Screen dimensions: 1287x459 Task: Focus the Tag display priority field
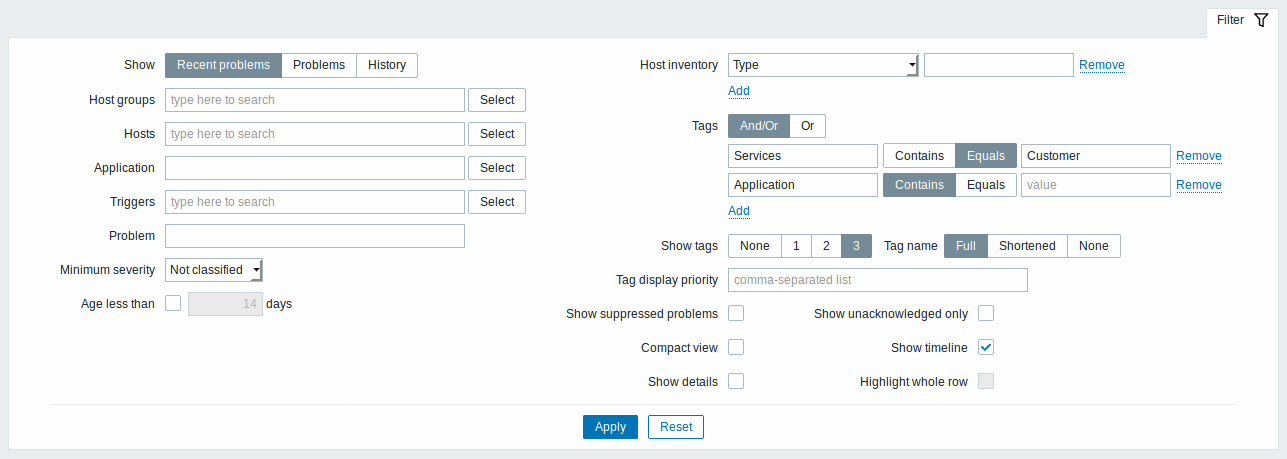click(x=878, y=280)
